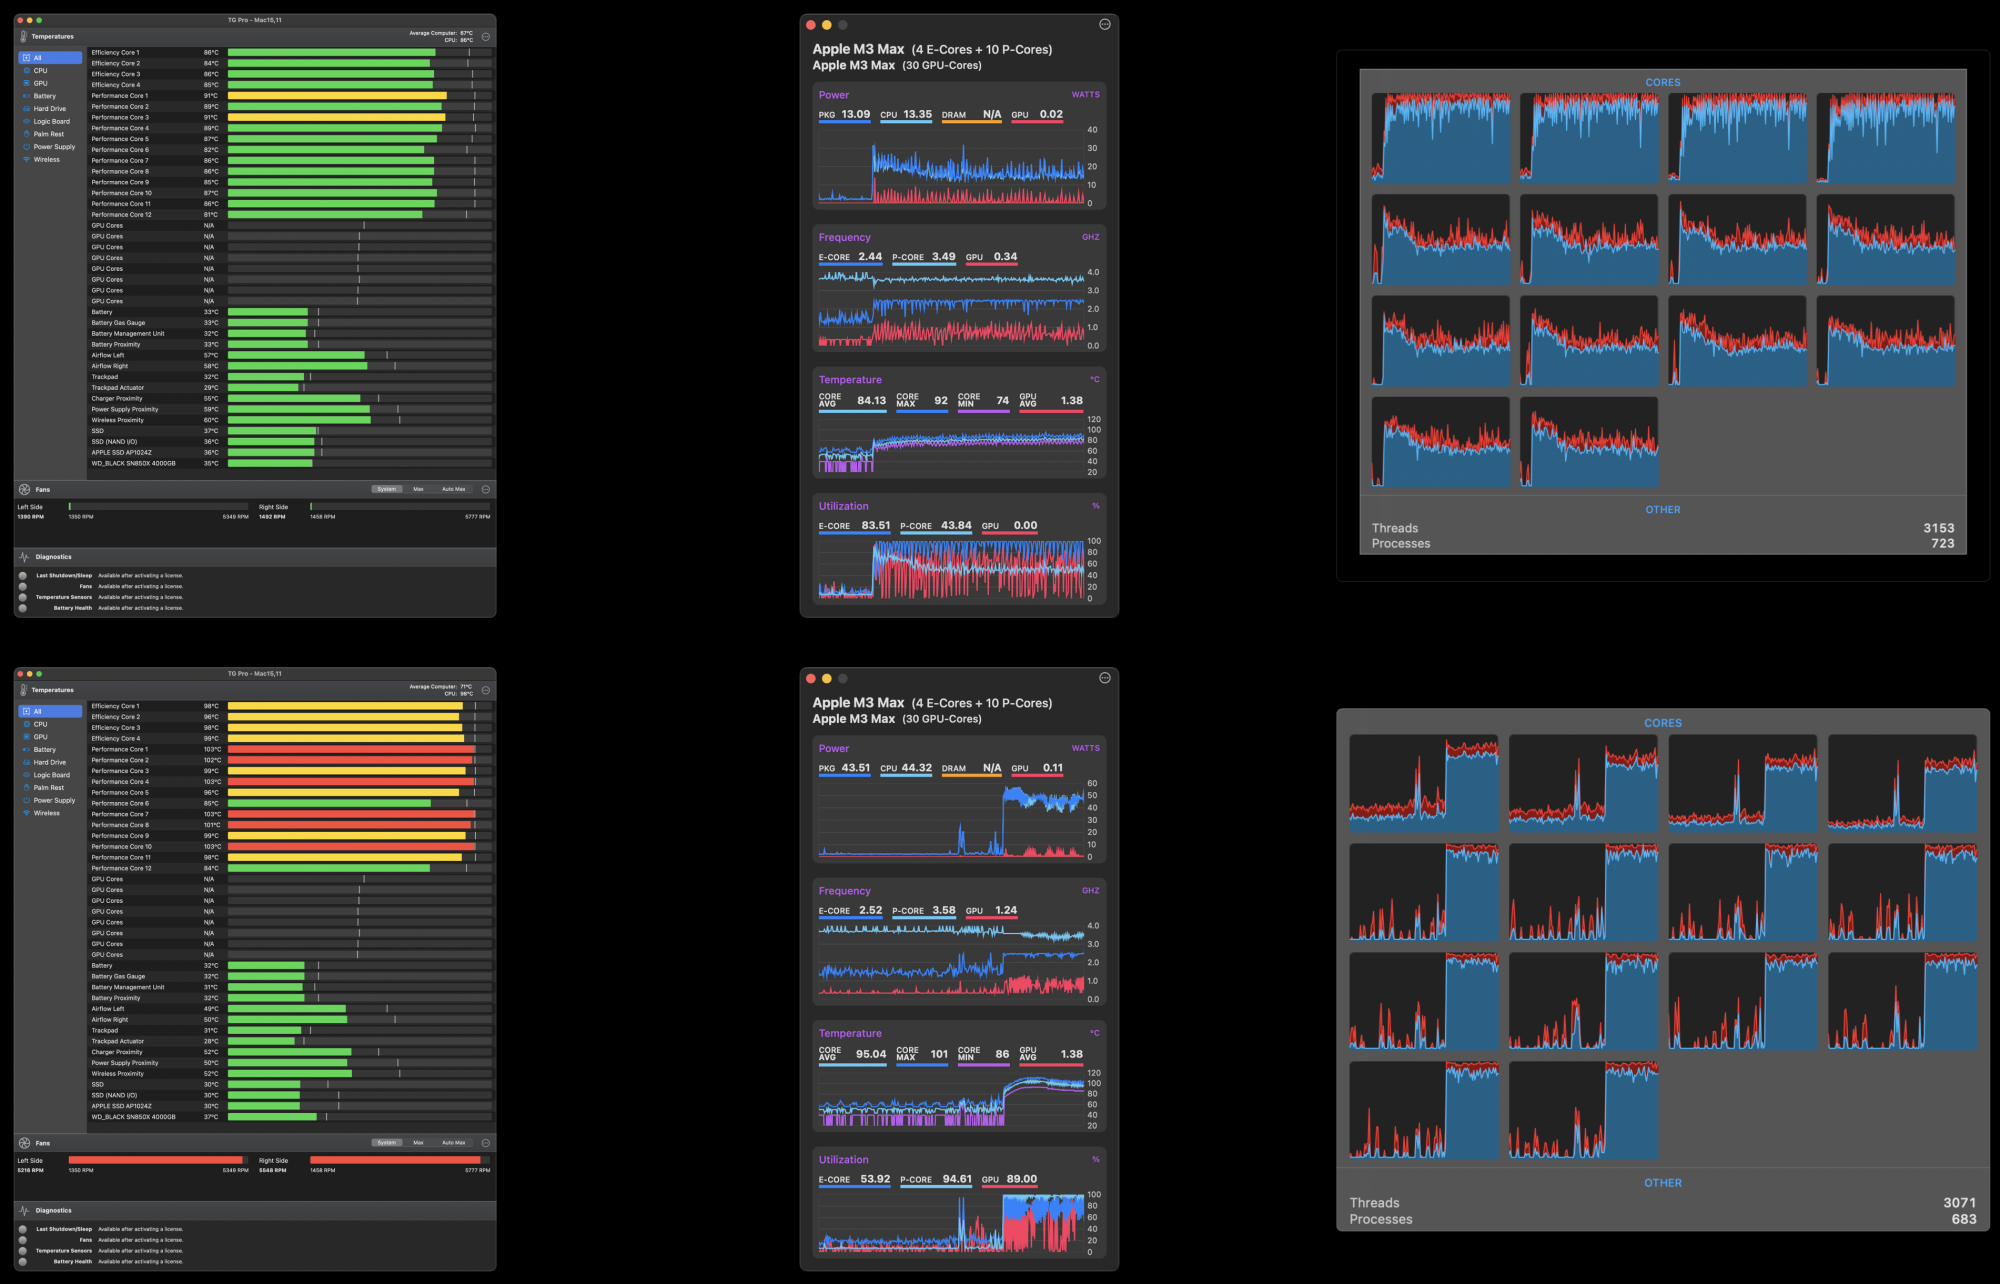This screenshot has width=2000, height=1284.
Task: Show Hard Drive sensors in upper TG Pro sidebar
Action: pyautogui.click(x=50, y=109)
